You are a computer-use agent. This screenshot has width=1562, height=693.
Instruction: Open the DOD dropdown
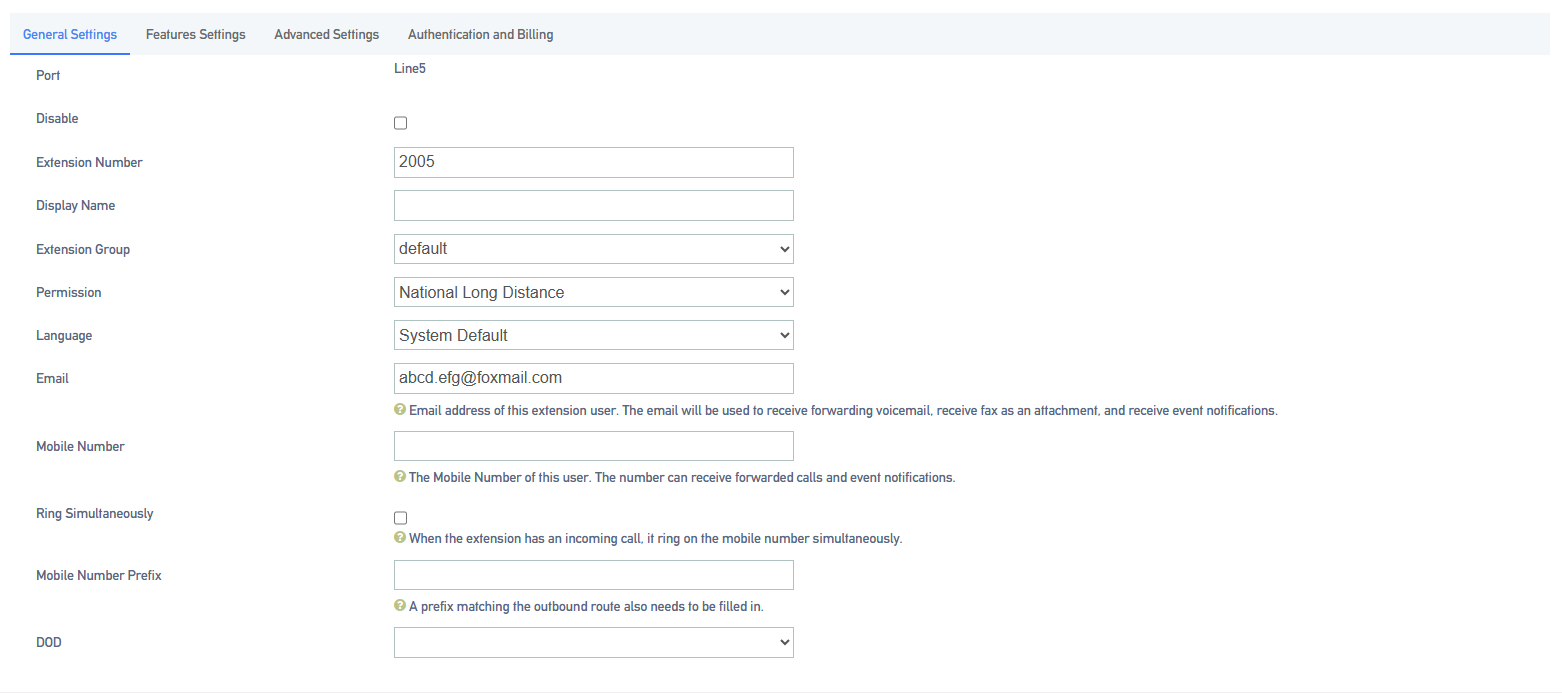pyautogui.click(x=594, y=643)
